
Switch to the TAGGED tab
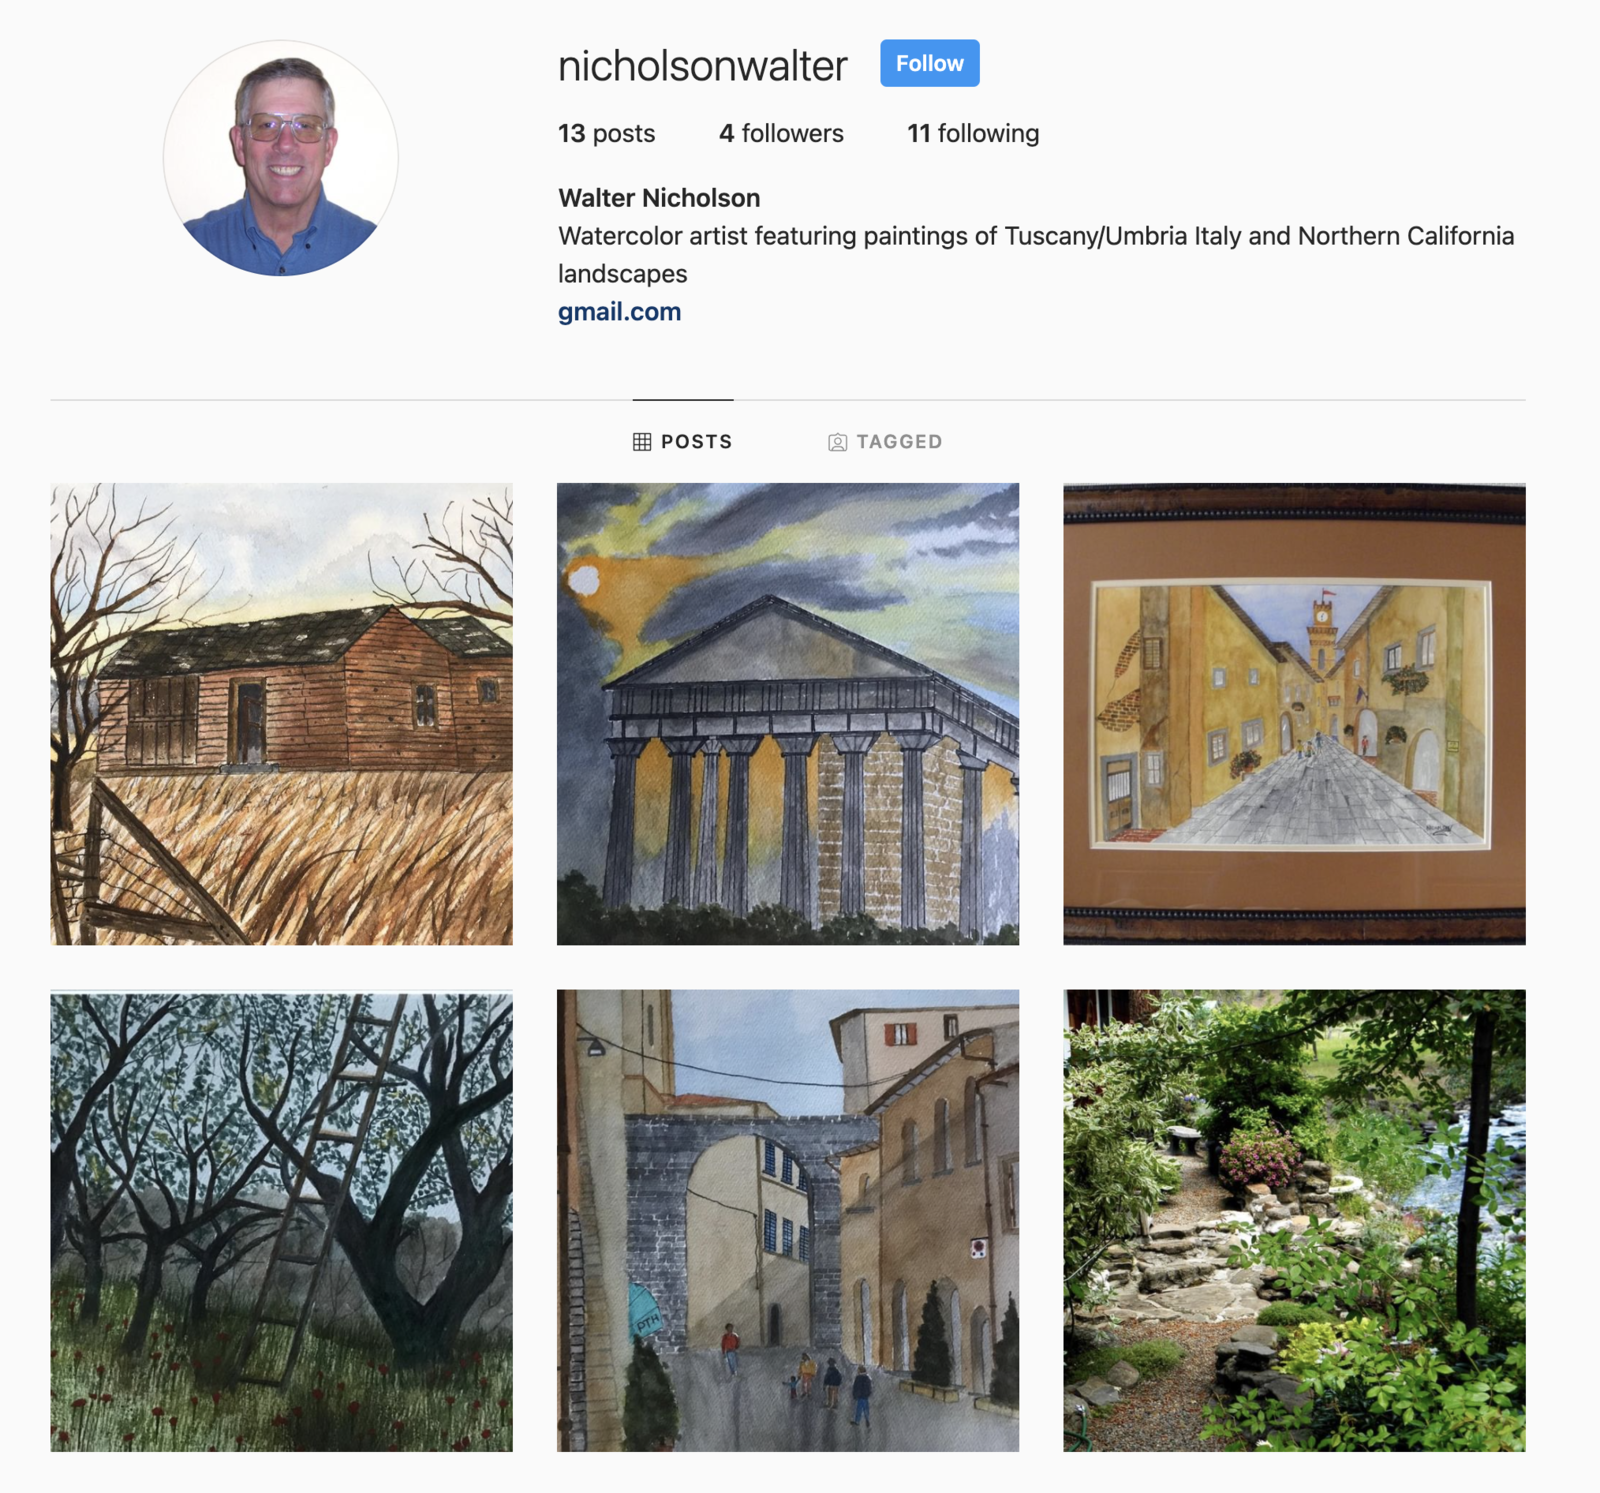click(885, 442)
